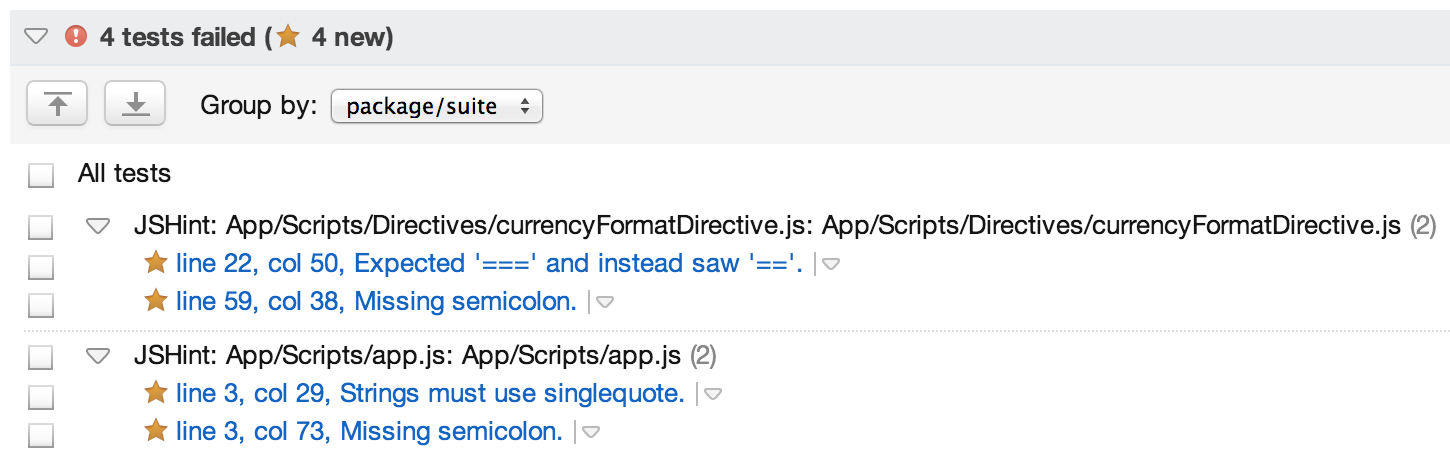
Task: Open 'line 3, col 73, Missing semicolon' link
Action: point(369,432)
